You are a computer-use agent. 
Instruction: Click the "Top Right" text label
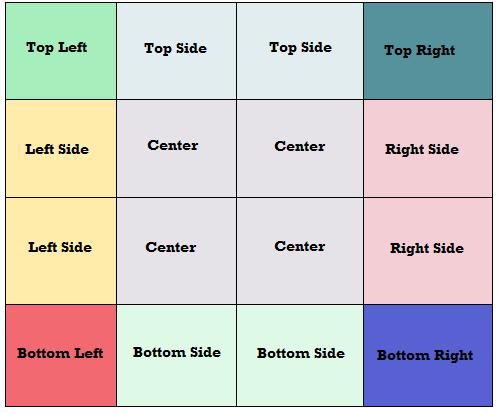pos(420,51)
